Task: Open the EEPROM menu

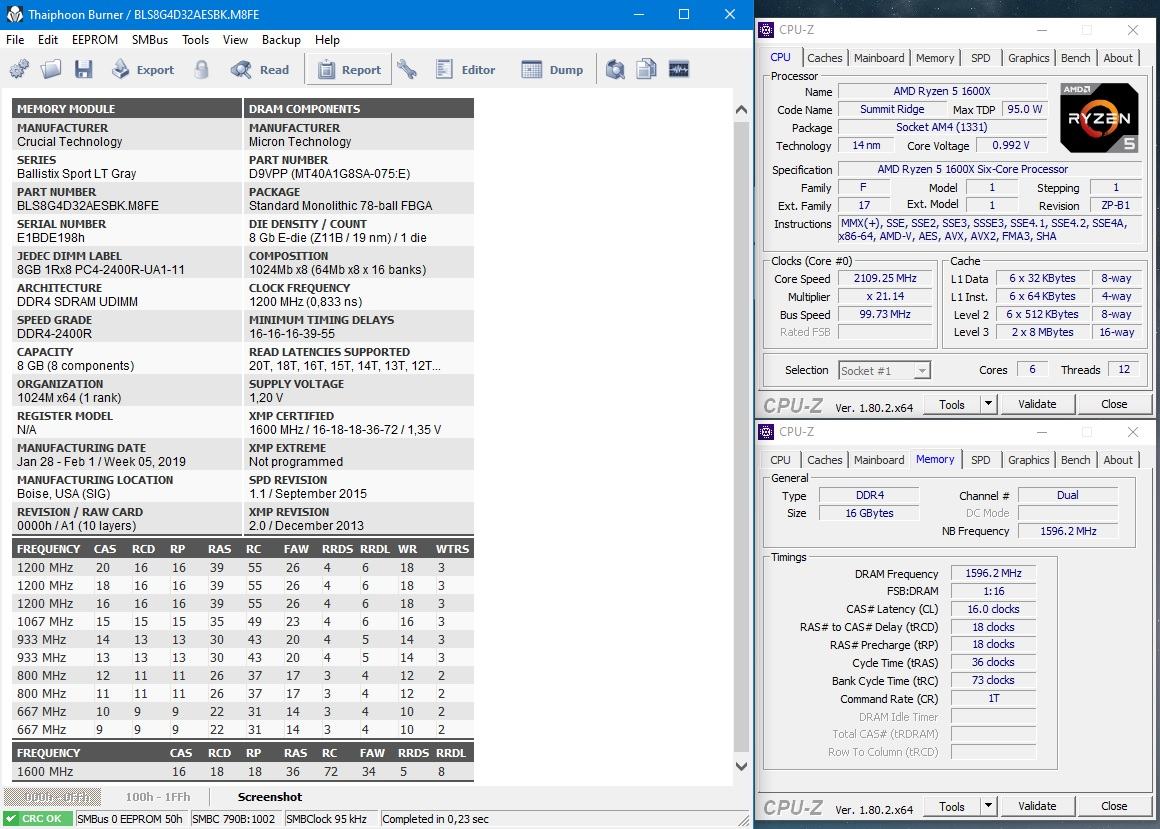Action: coord(95,40)
